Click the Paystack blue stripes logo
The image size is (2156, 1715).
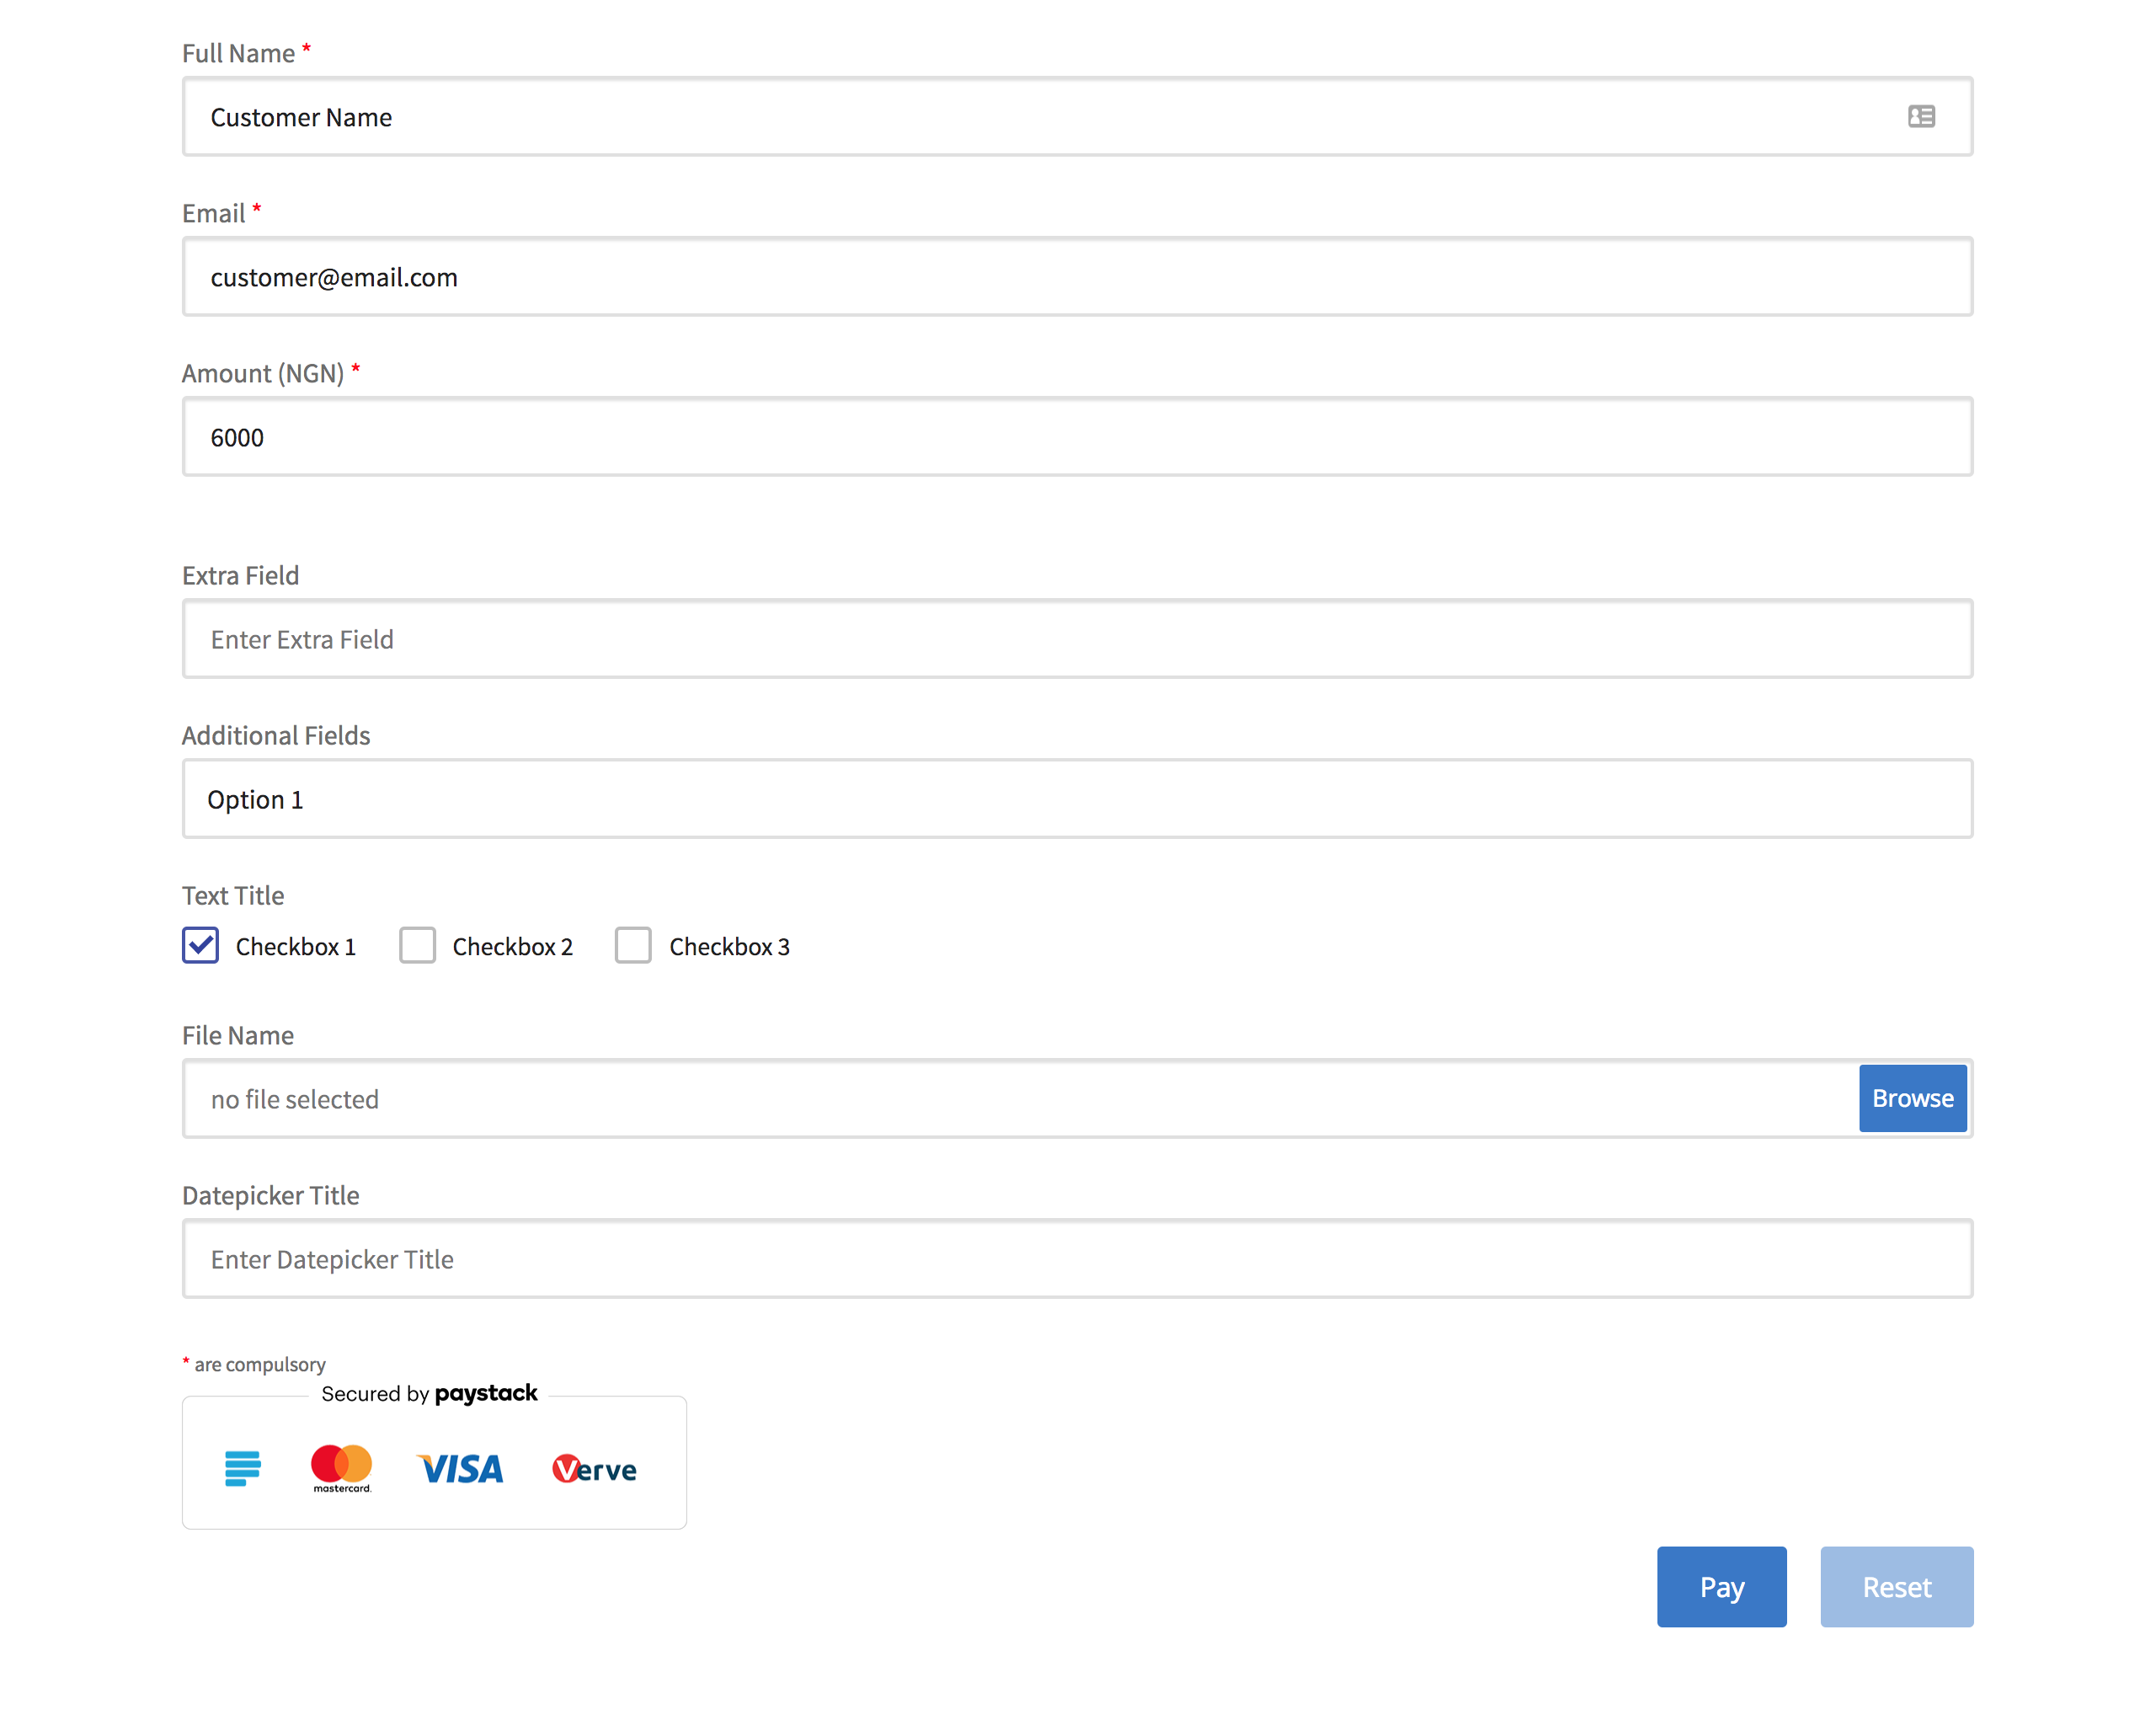(242, 1468)
